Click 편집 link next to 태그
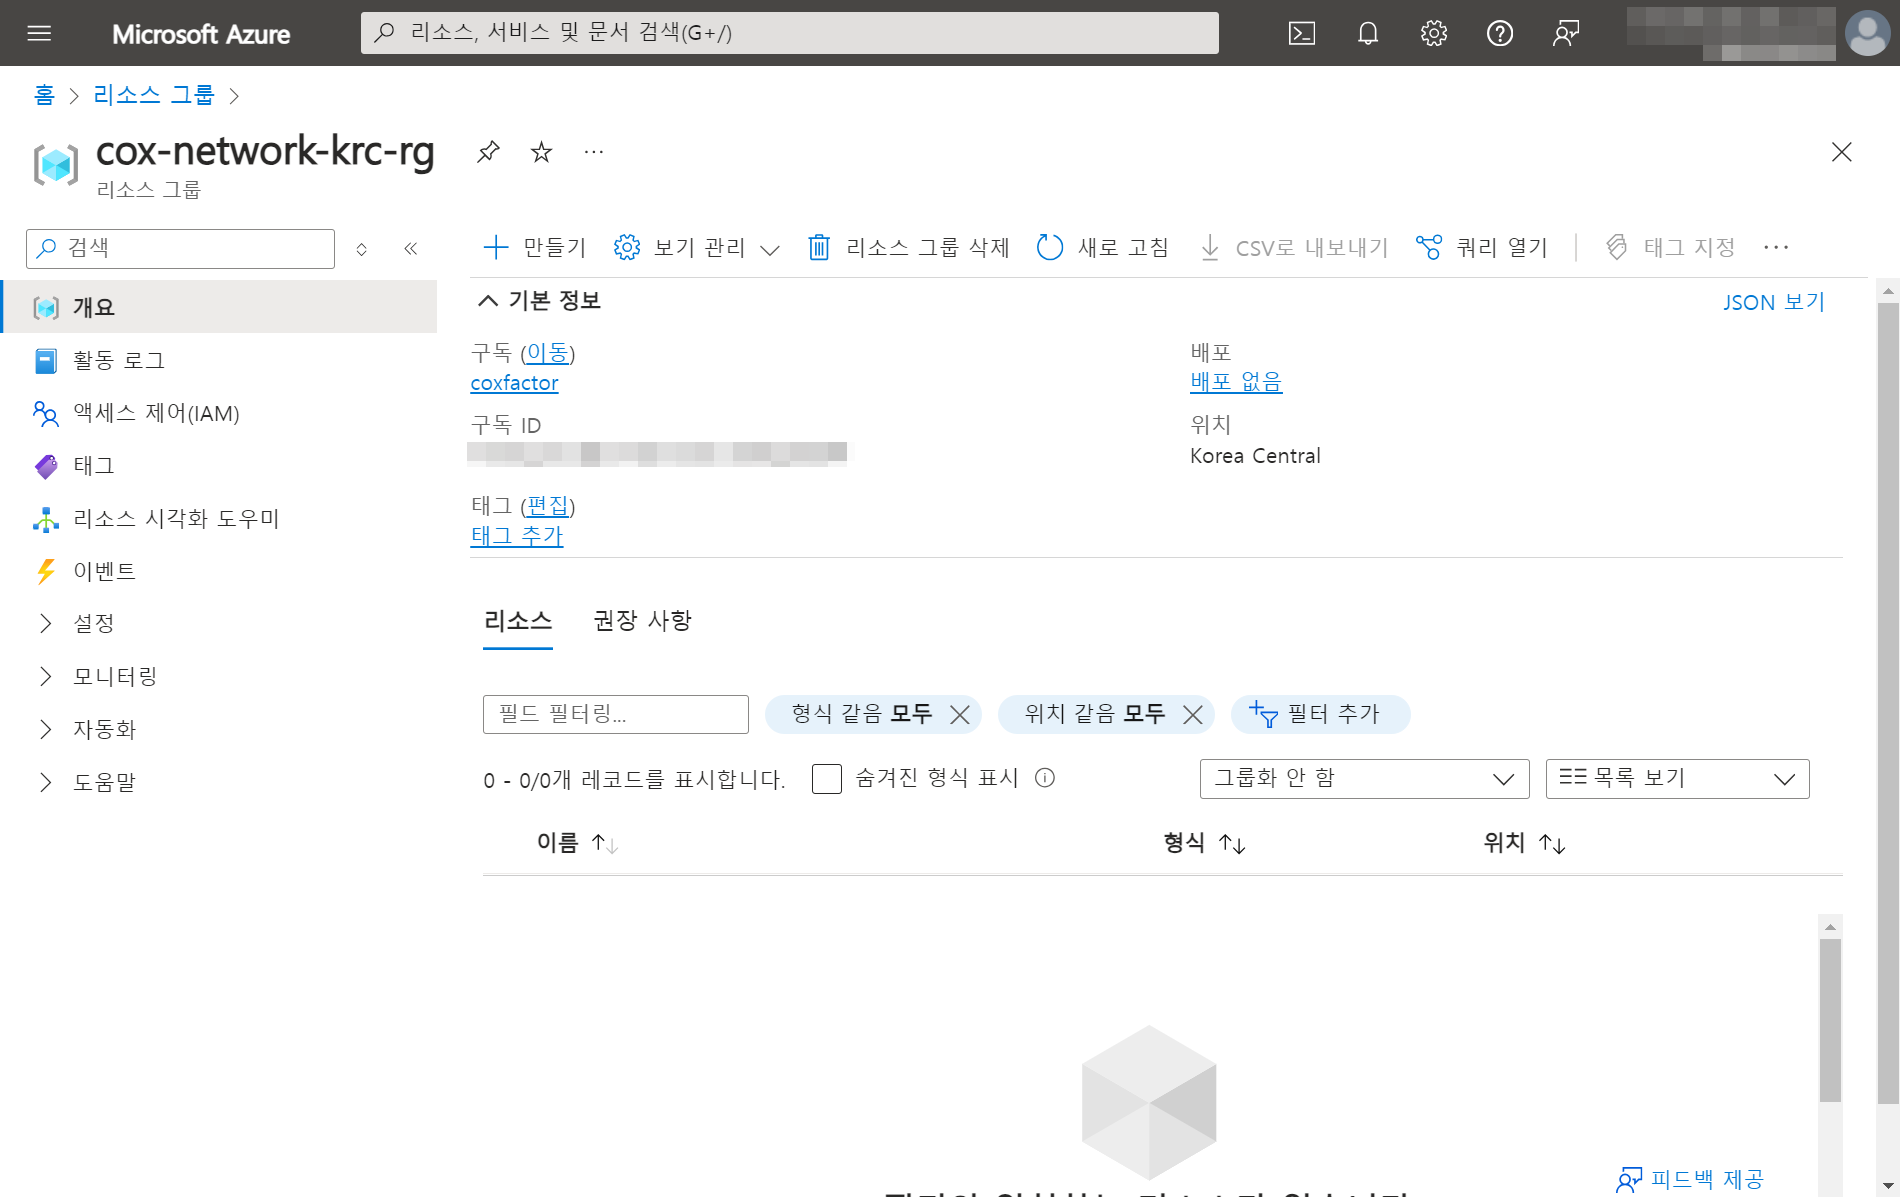1900x1197 pixels. pos(547,506)
